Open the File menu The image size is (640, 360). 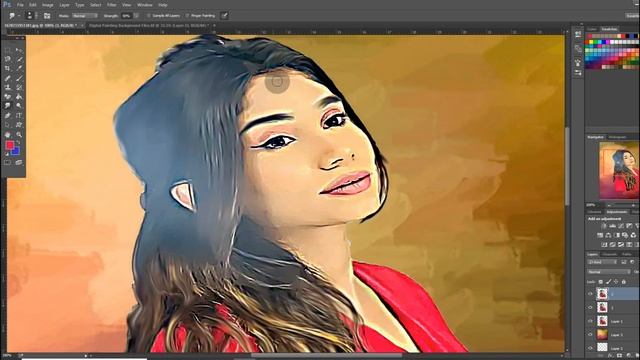click(20, 5)
